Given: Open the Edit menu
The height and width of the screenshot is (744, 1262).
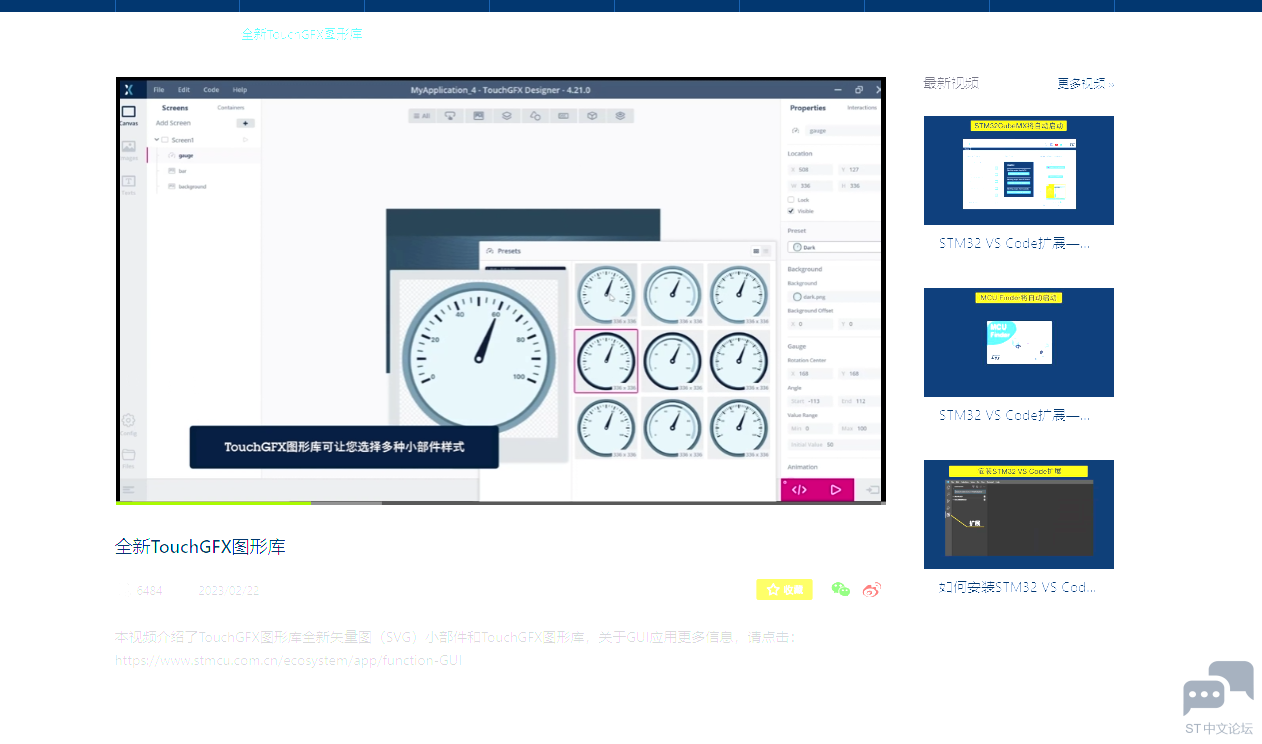Looking at the screenshot, I should (184, 90).
